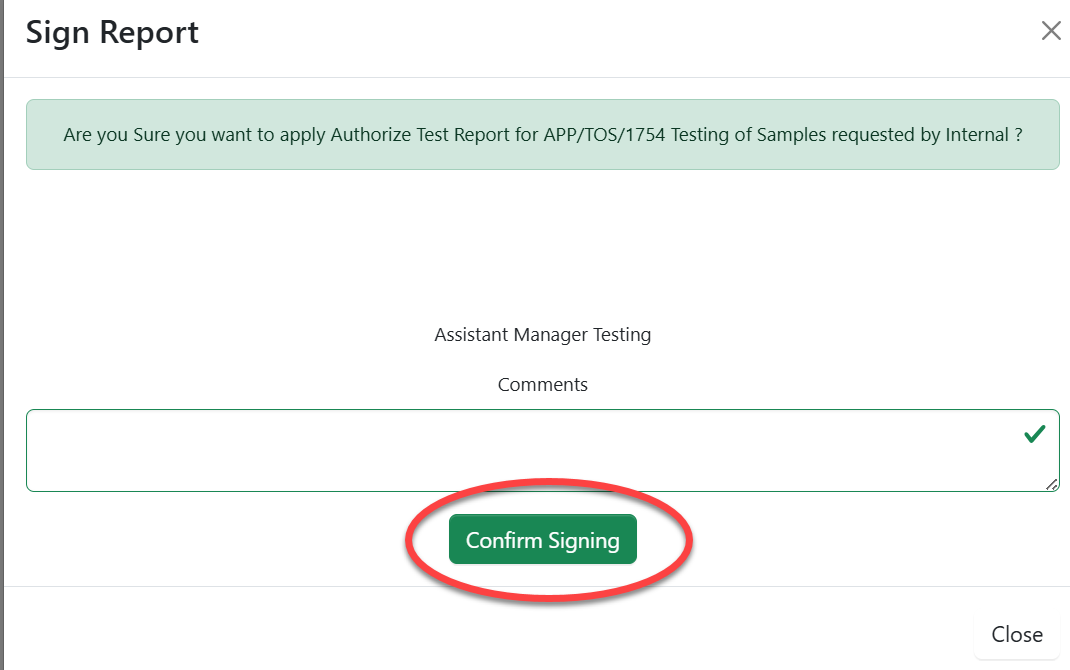Click the divider line below the title
This screenshot has width=1070, height=670.
pos(542,77)
